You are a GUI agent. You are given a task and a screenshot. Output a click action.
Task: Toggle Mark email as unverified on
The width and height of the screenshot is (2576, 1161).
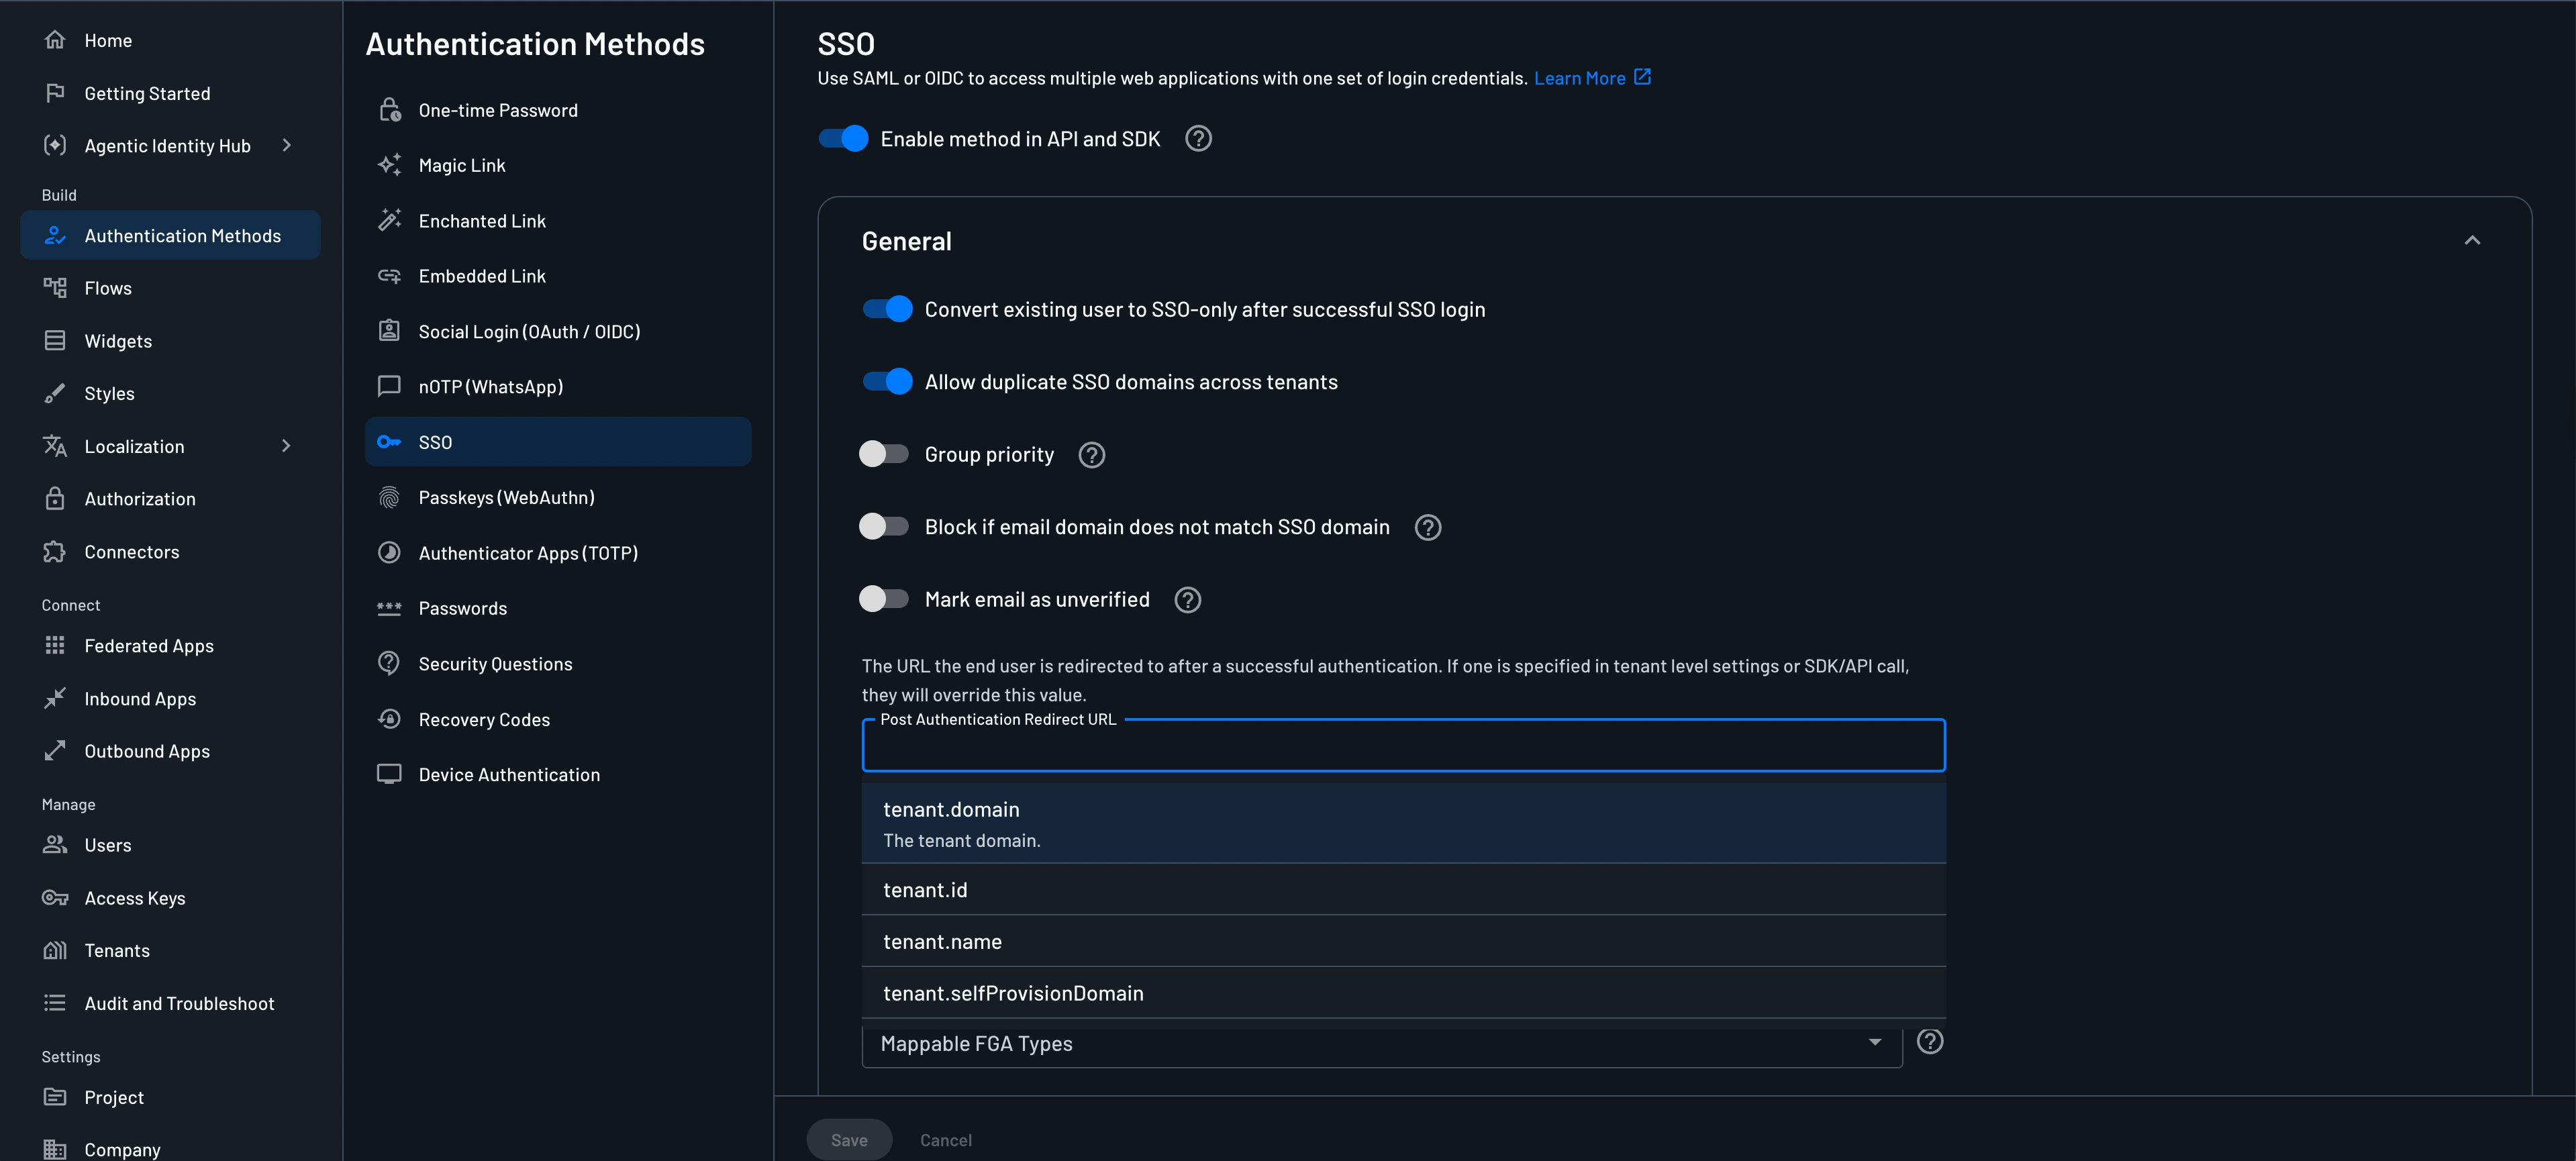(884, 598)
